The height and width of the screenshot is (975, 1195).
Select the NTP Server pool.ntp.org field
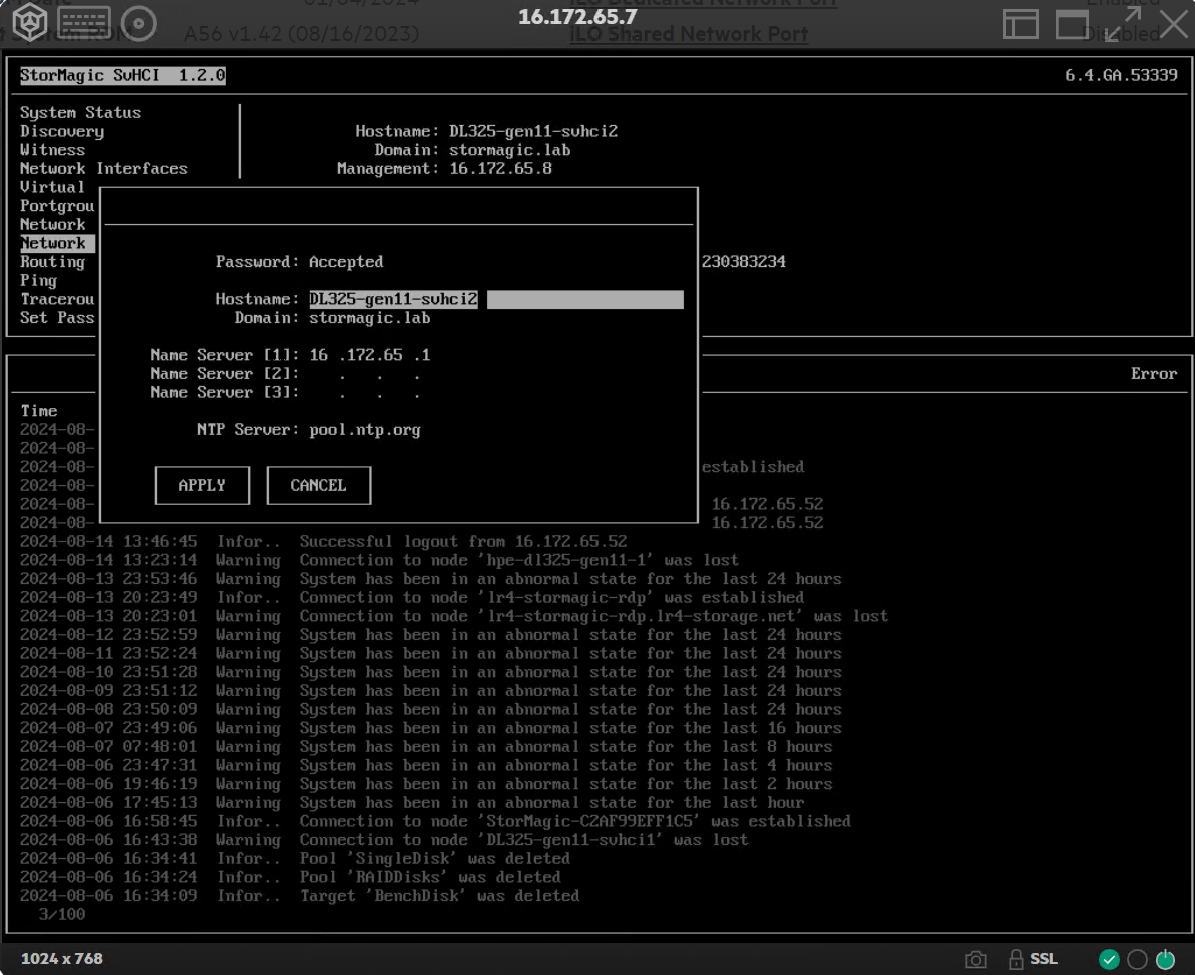click(x=365, y=430)
